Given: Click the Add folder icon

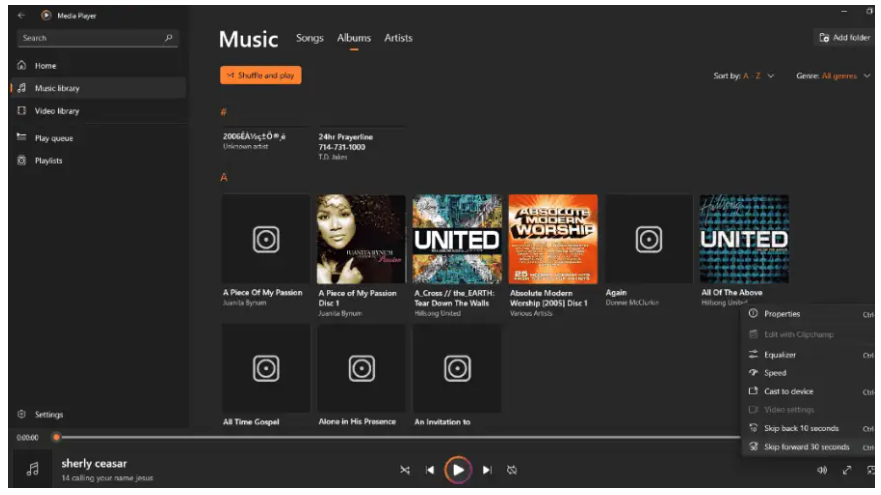Looking at the screenshot, I should 824,38.
